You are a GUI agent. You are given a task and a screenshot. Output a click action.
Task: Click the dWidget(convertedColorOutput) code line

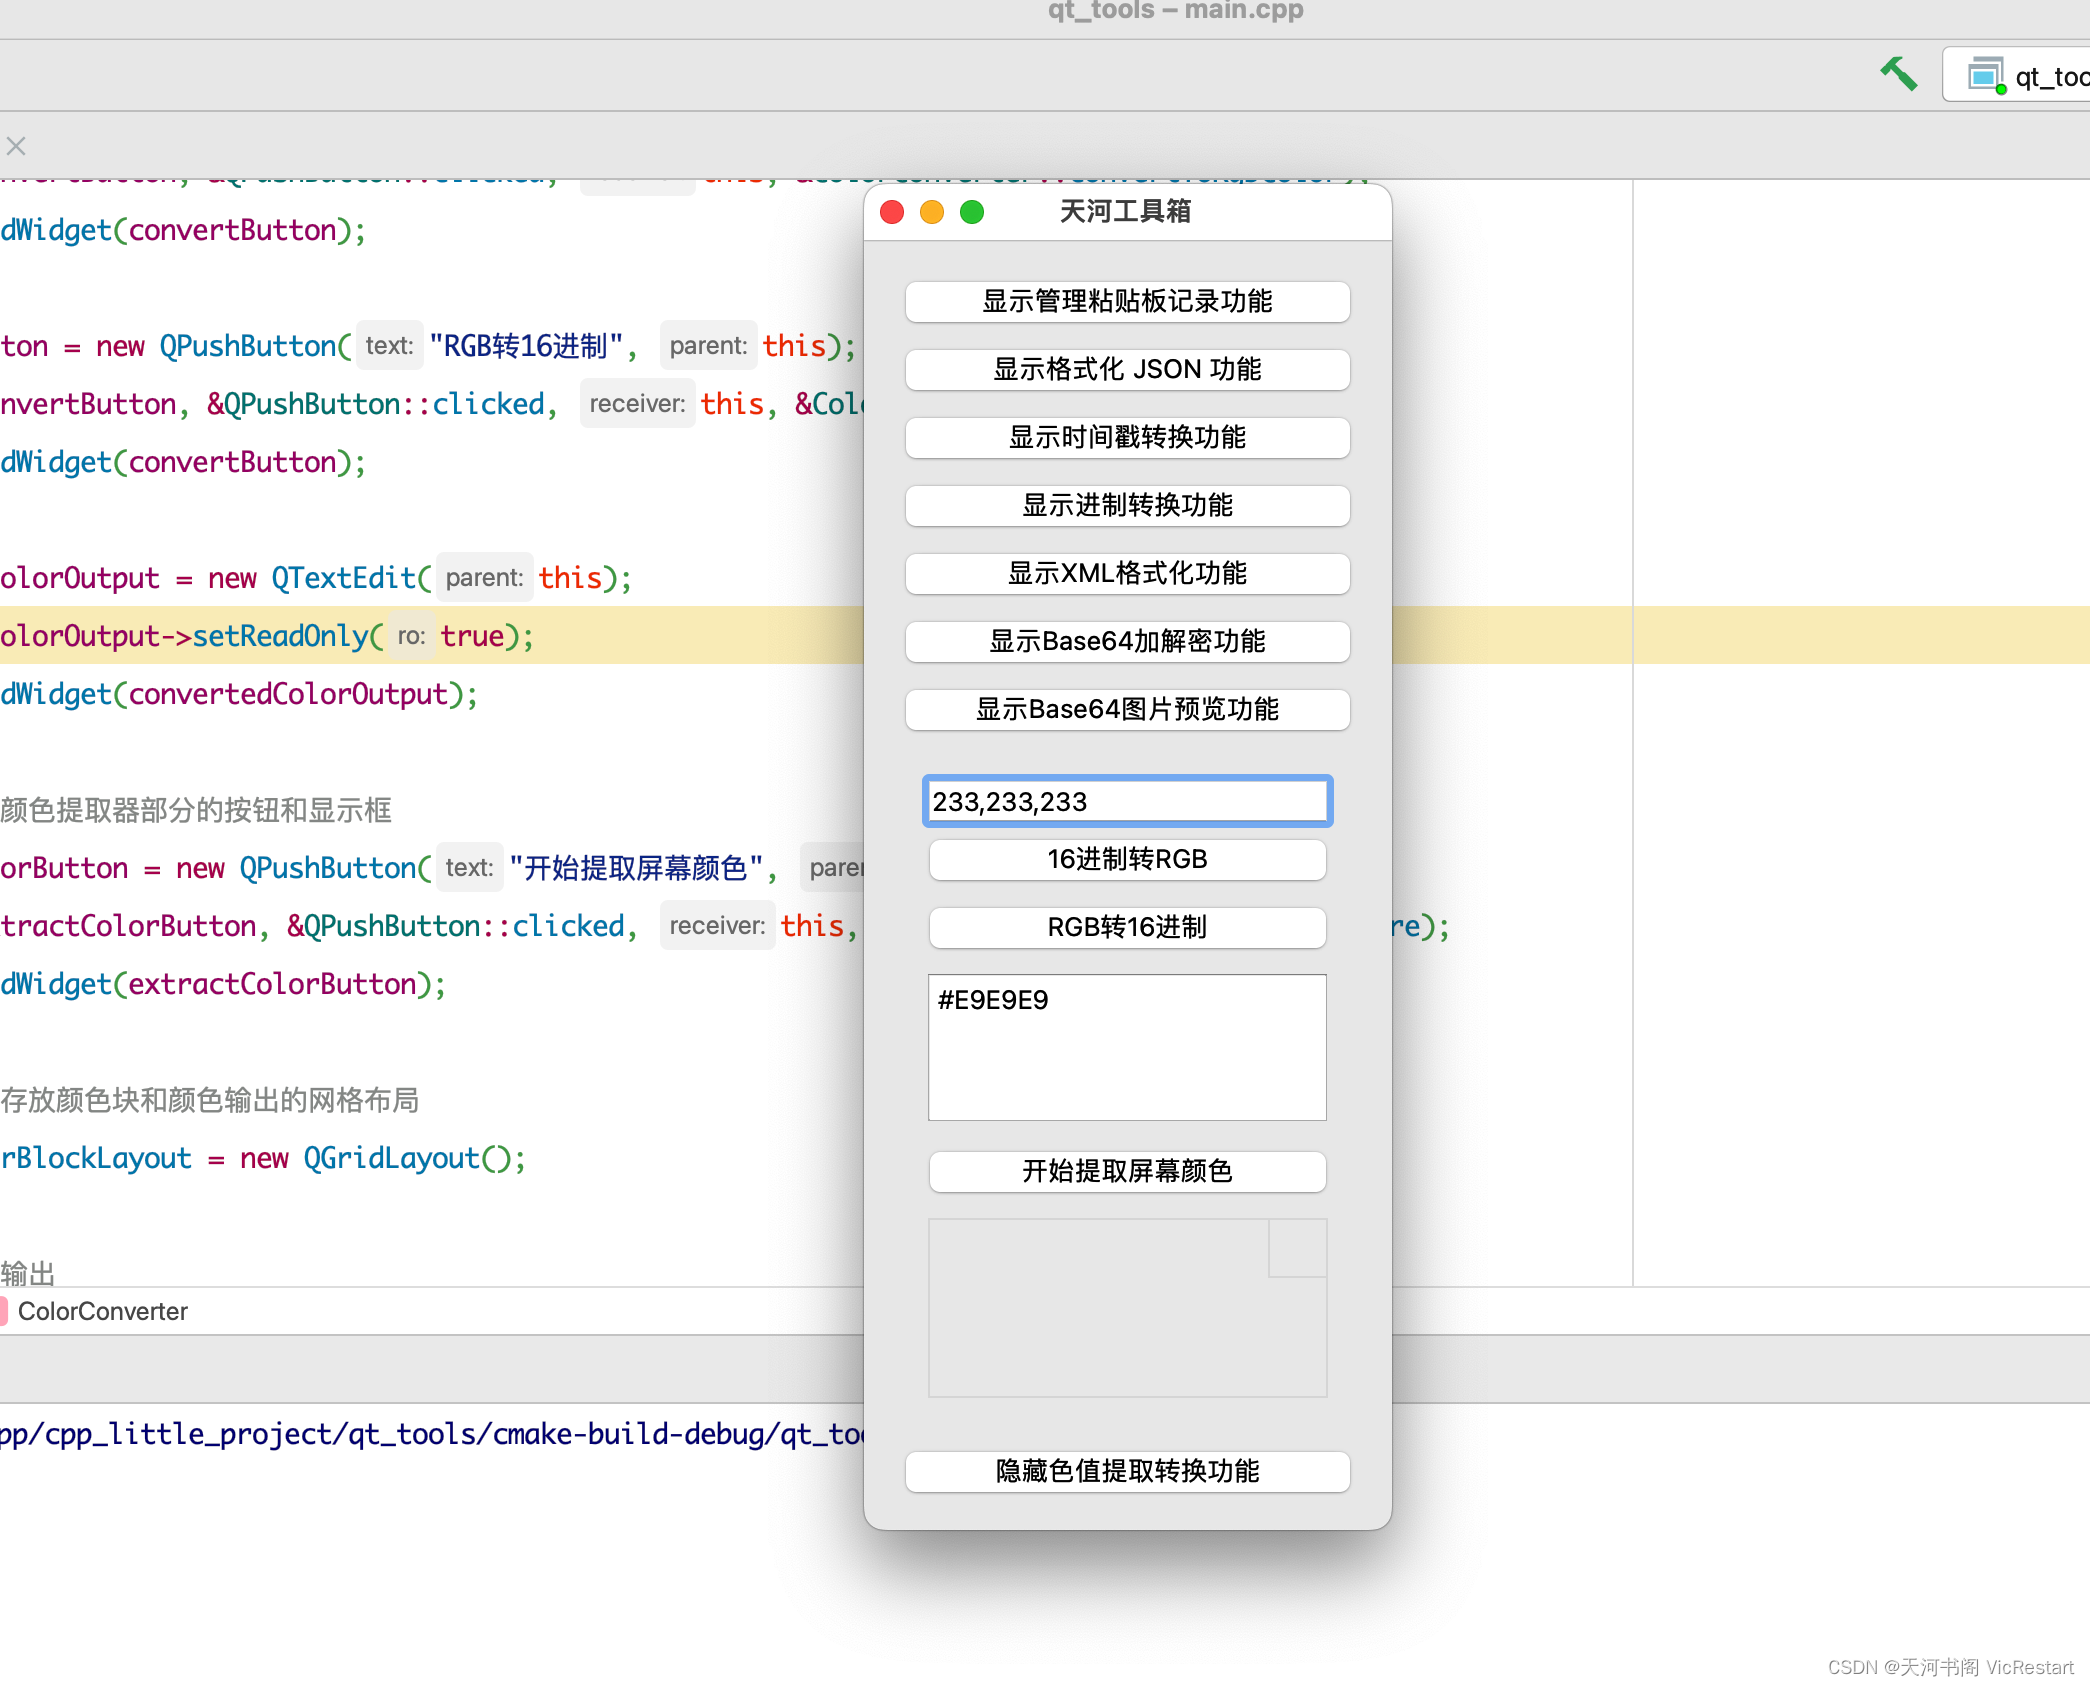coord(239,694)
